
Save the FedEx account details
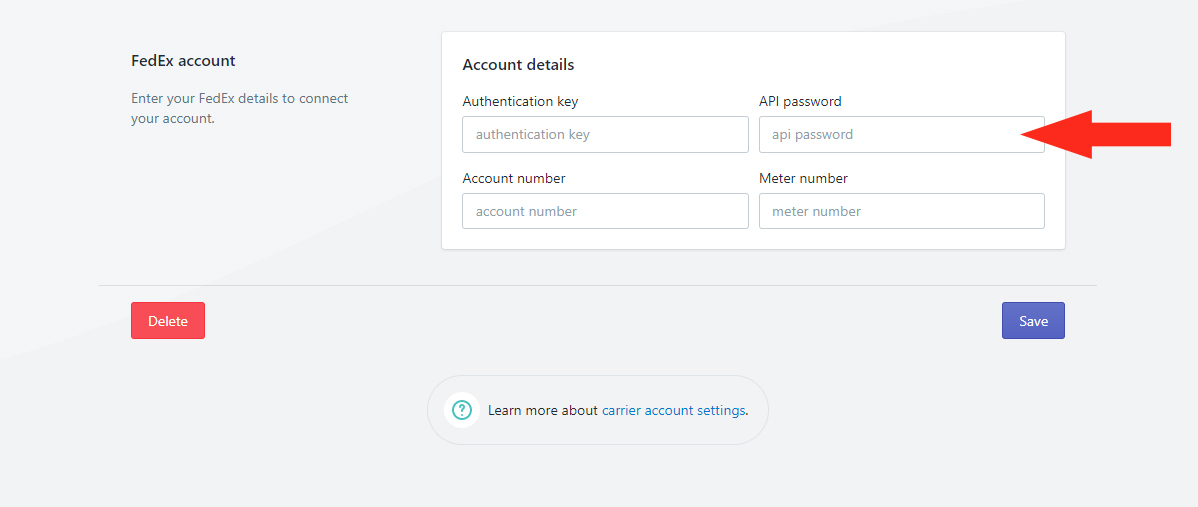[x=1033, y=321]
